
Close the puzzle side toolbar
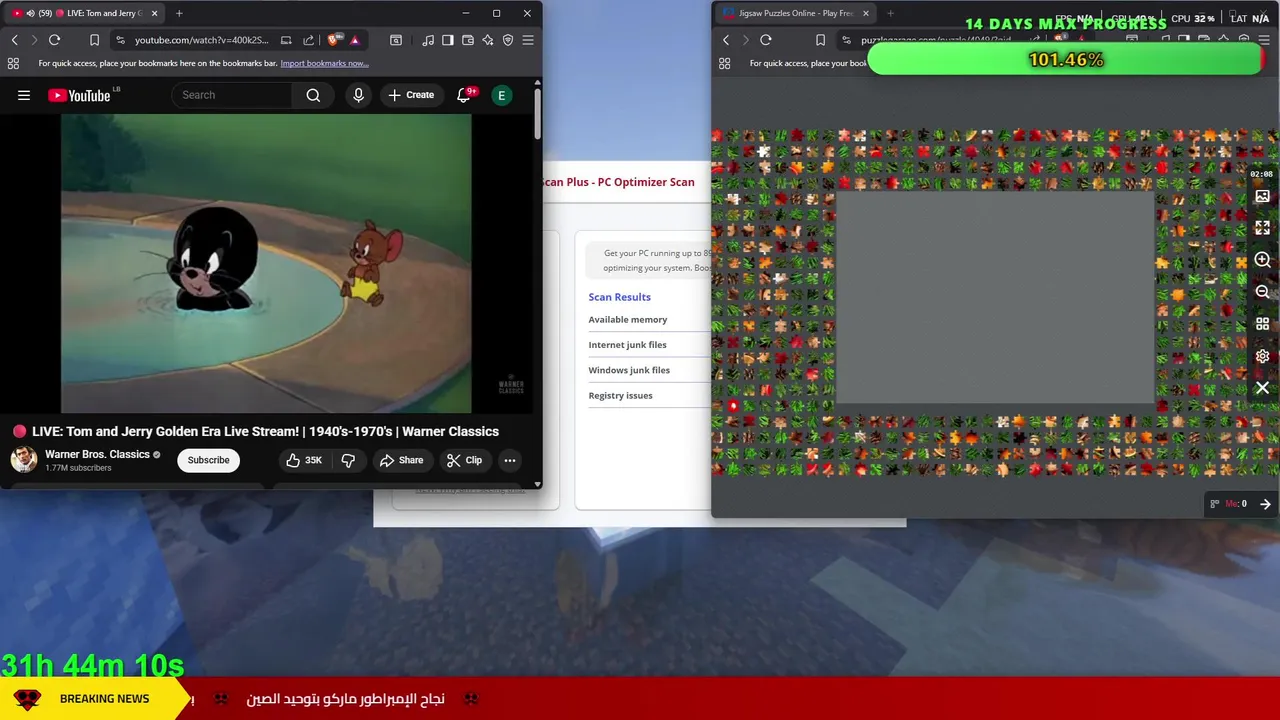coord(1262,388)
